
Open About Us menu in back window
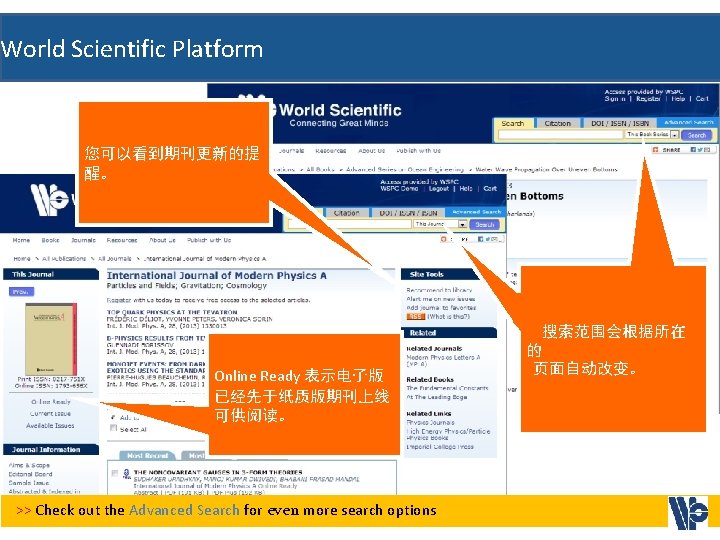pos(371,151)
